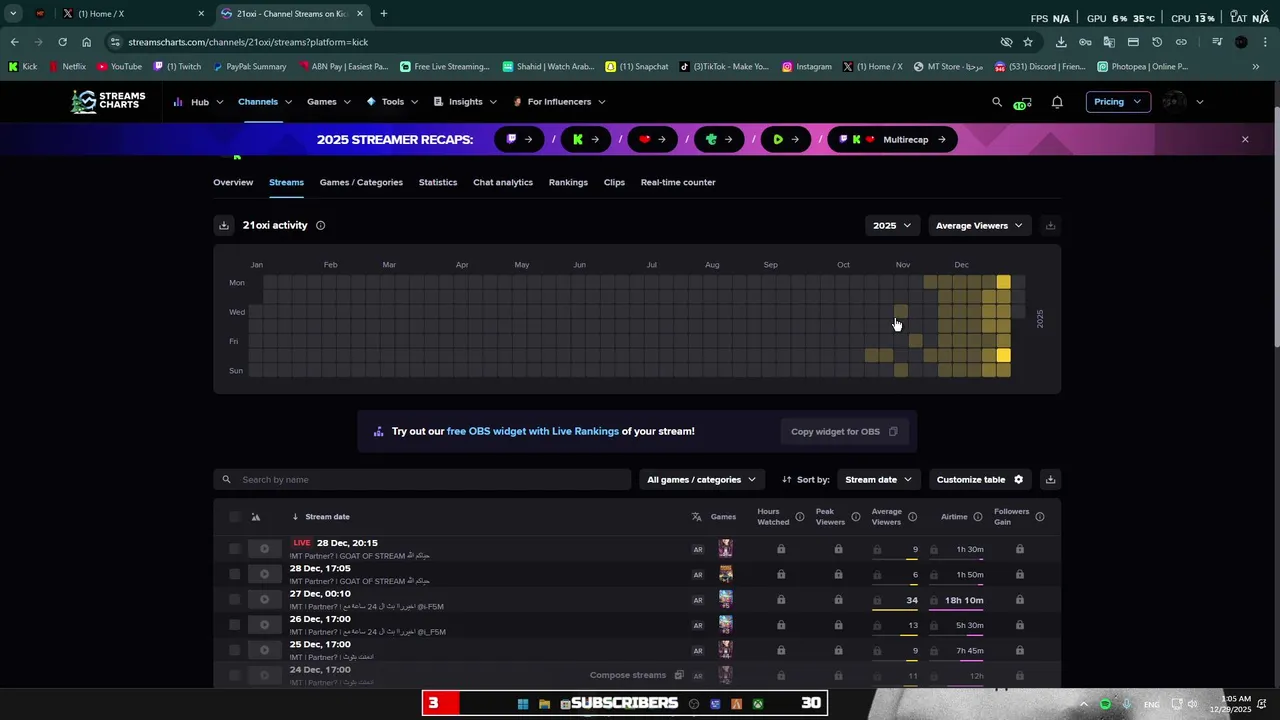Screen dimensions: 1280x720
Task: Play the 27 Dec, 00:10 stream thumbnail icon
Action: coord(264,600)
